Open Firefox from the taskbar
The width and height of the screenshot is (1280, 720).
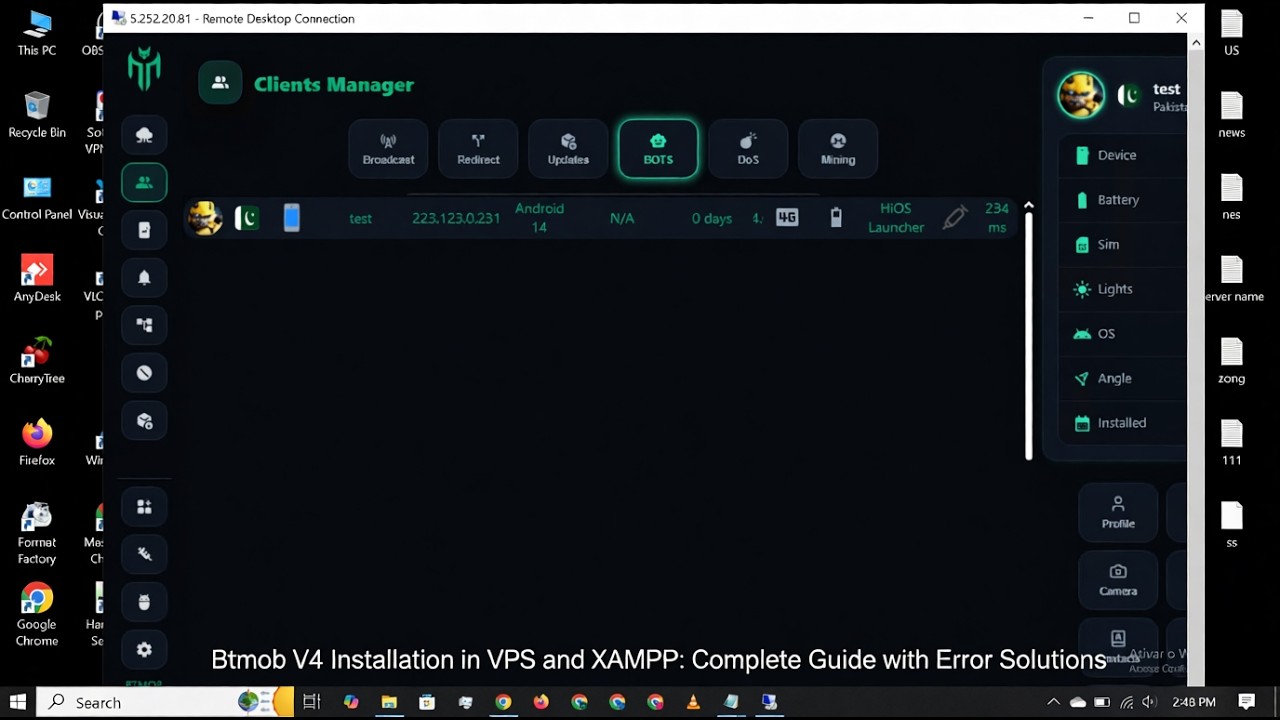click(x=541, y=702)
